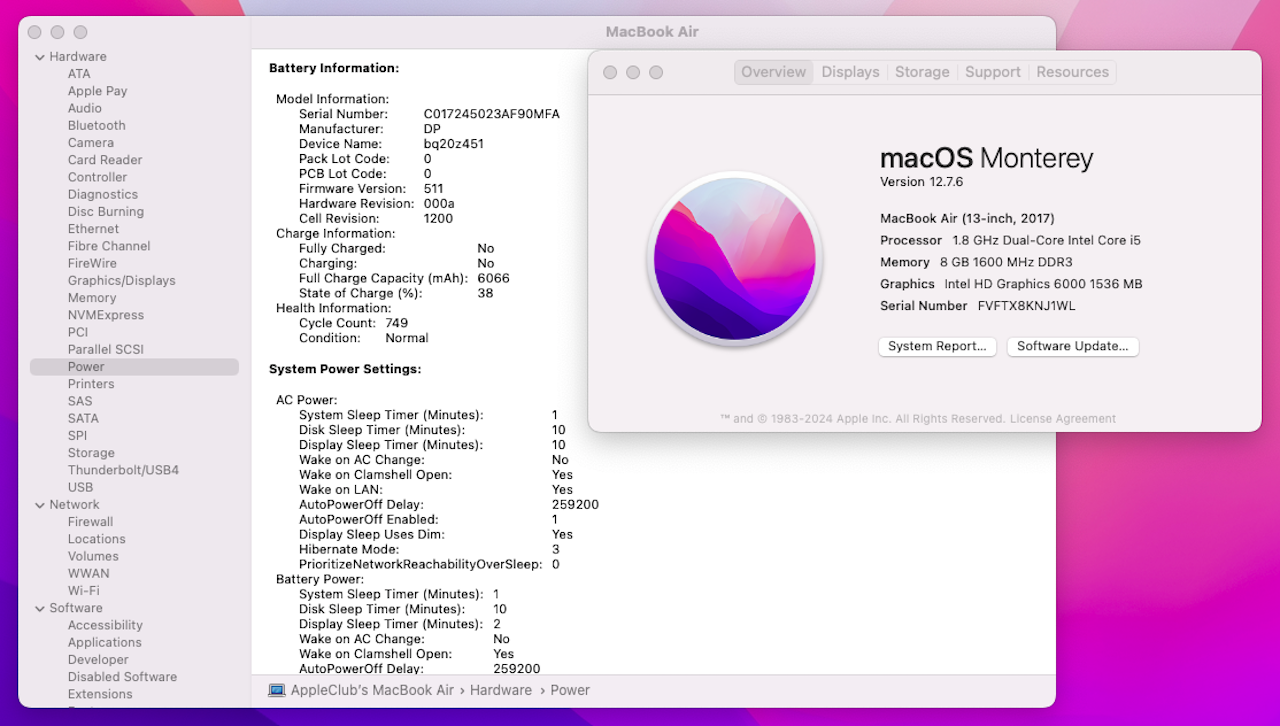Select USB in the sidebar
This screenshot has width=1280, height=726.
coord(80,488)
